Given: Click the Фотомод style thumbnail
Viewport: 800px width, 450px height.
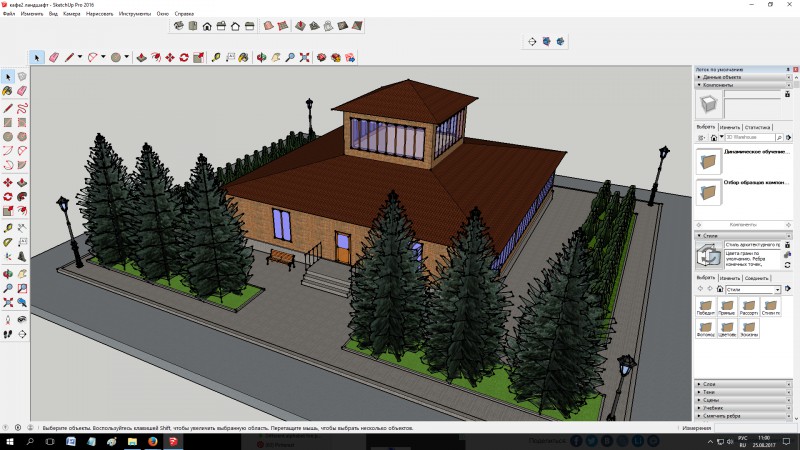Looking at the screenshot, I should tap(706, 326).
